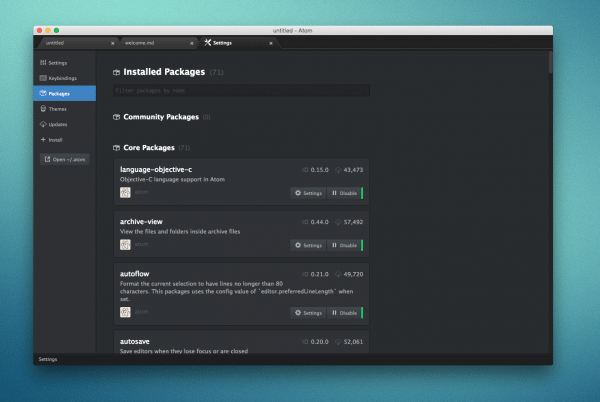
Task: Collapse the Installed Packages heading
Action: (x=163, y=72)
